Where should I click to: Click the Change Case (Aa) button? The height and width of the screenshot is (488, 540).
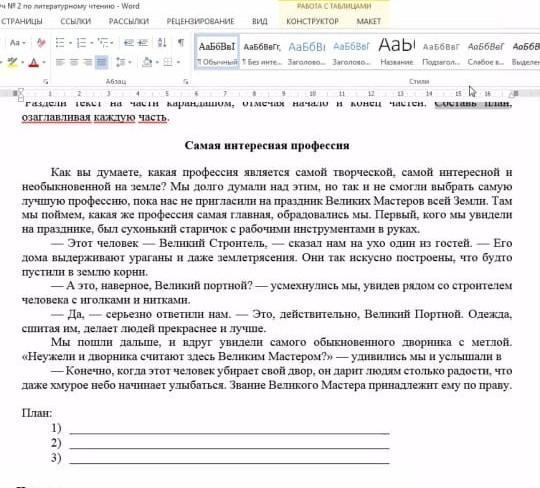point(15,43)
